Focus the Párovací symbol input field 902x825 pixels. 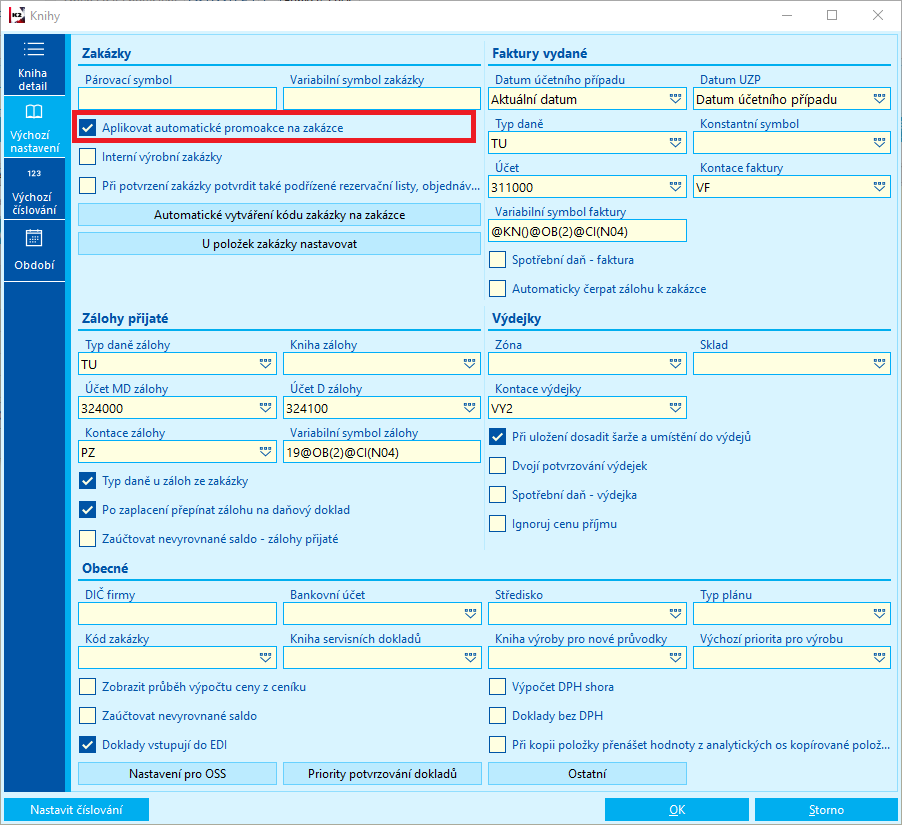(x=177, y=99)
